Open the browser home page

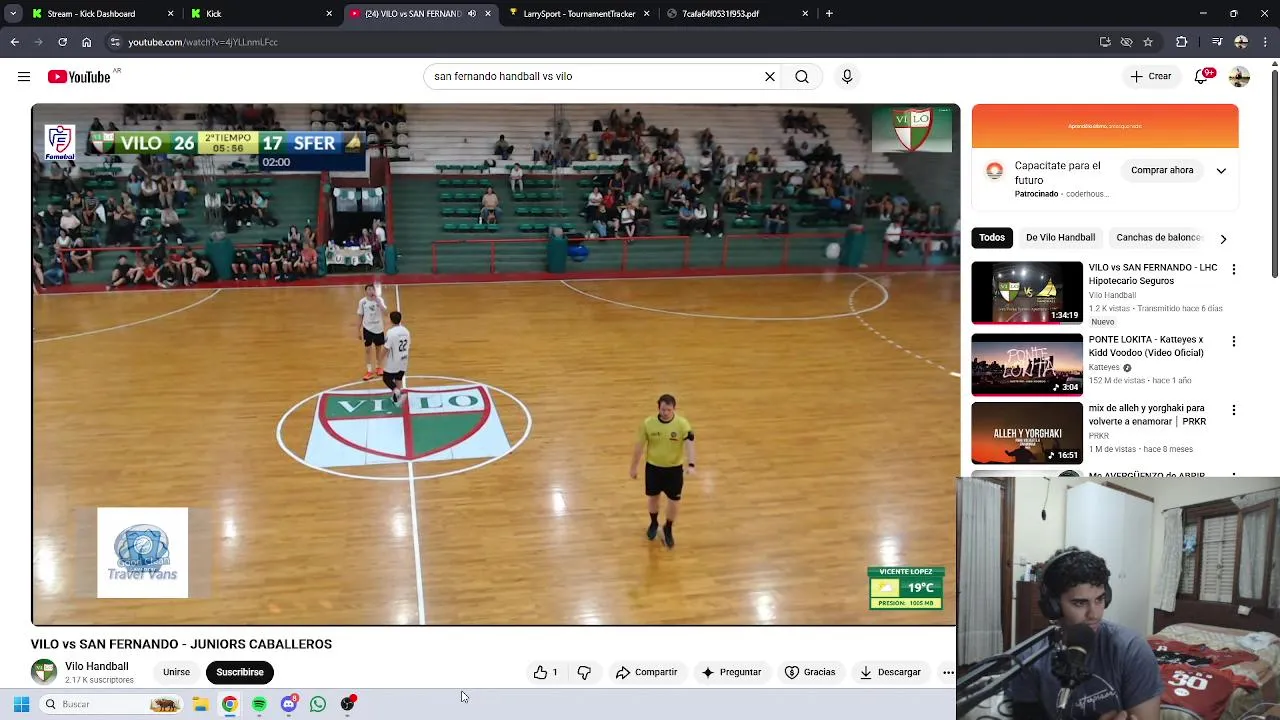(x=86, y=42)
